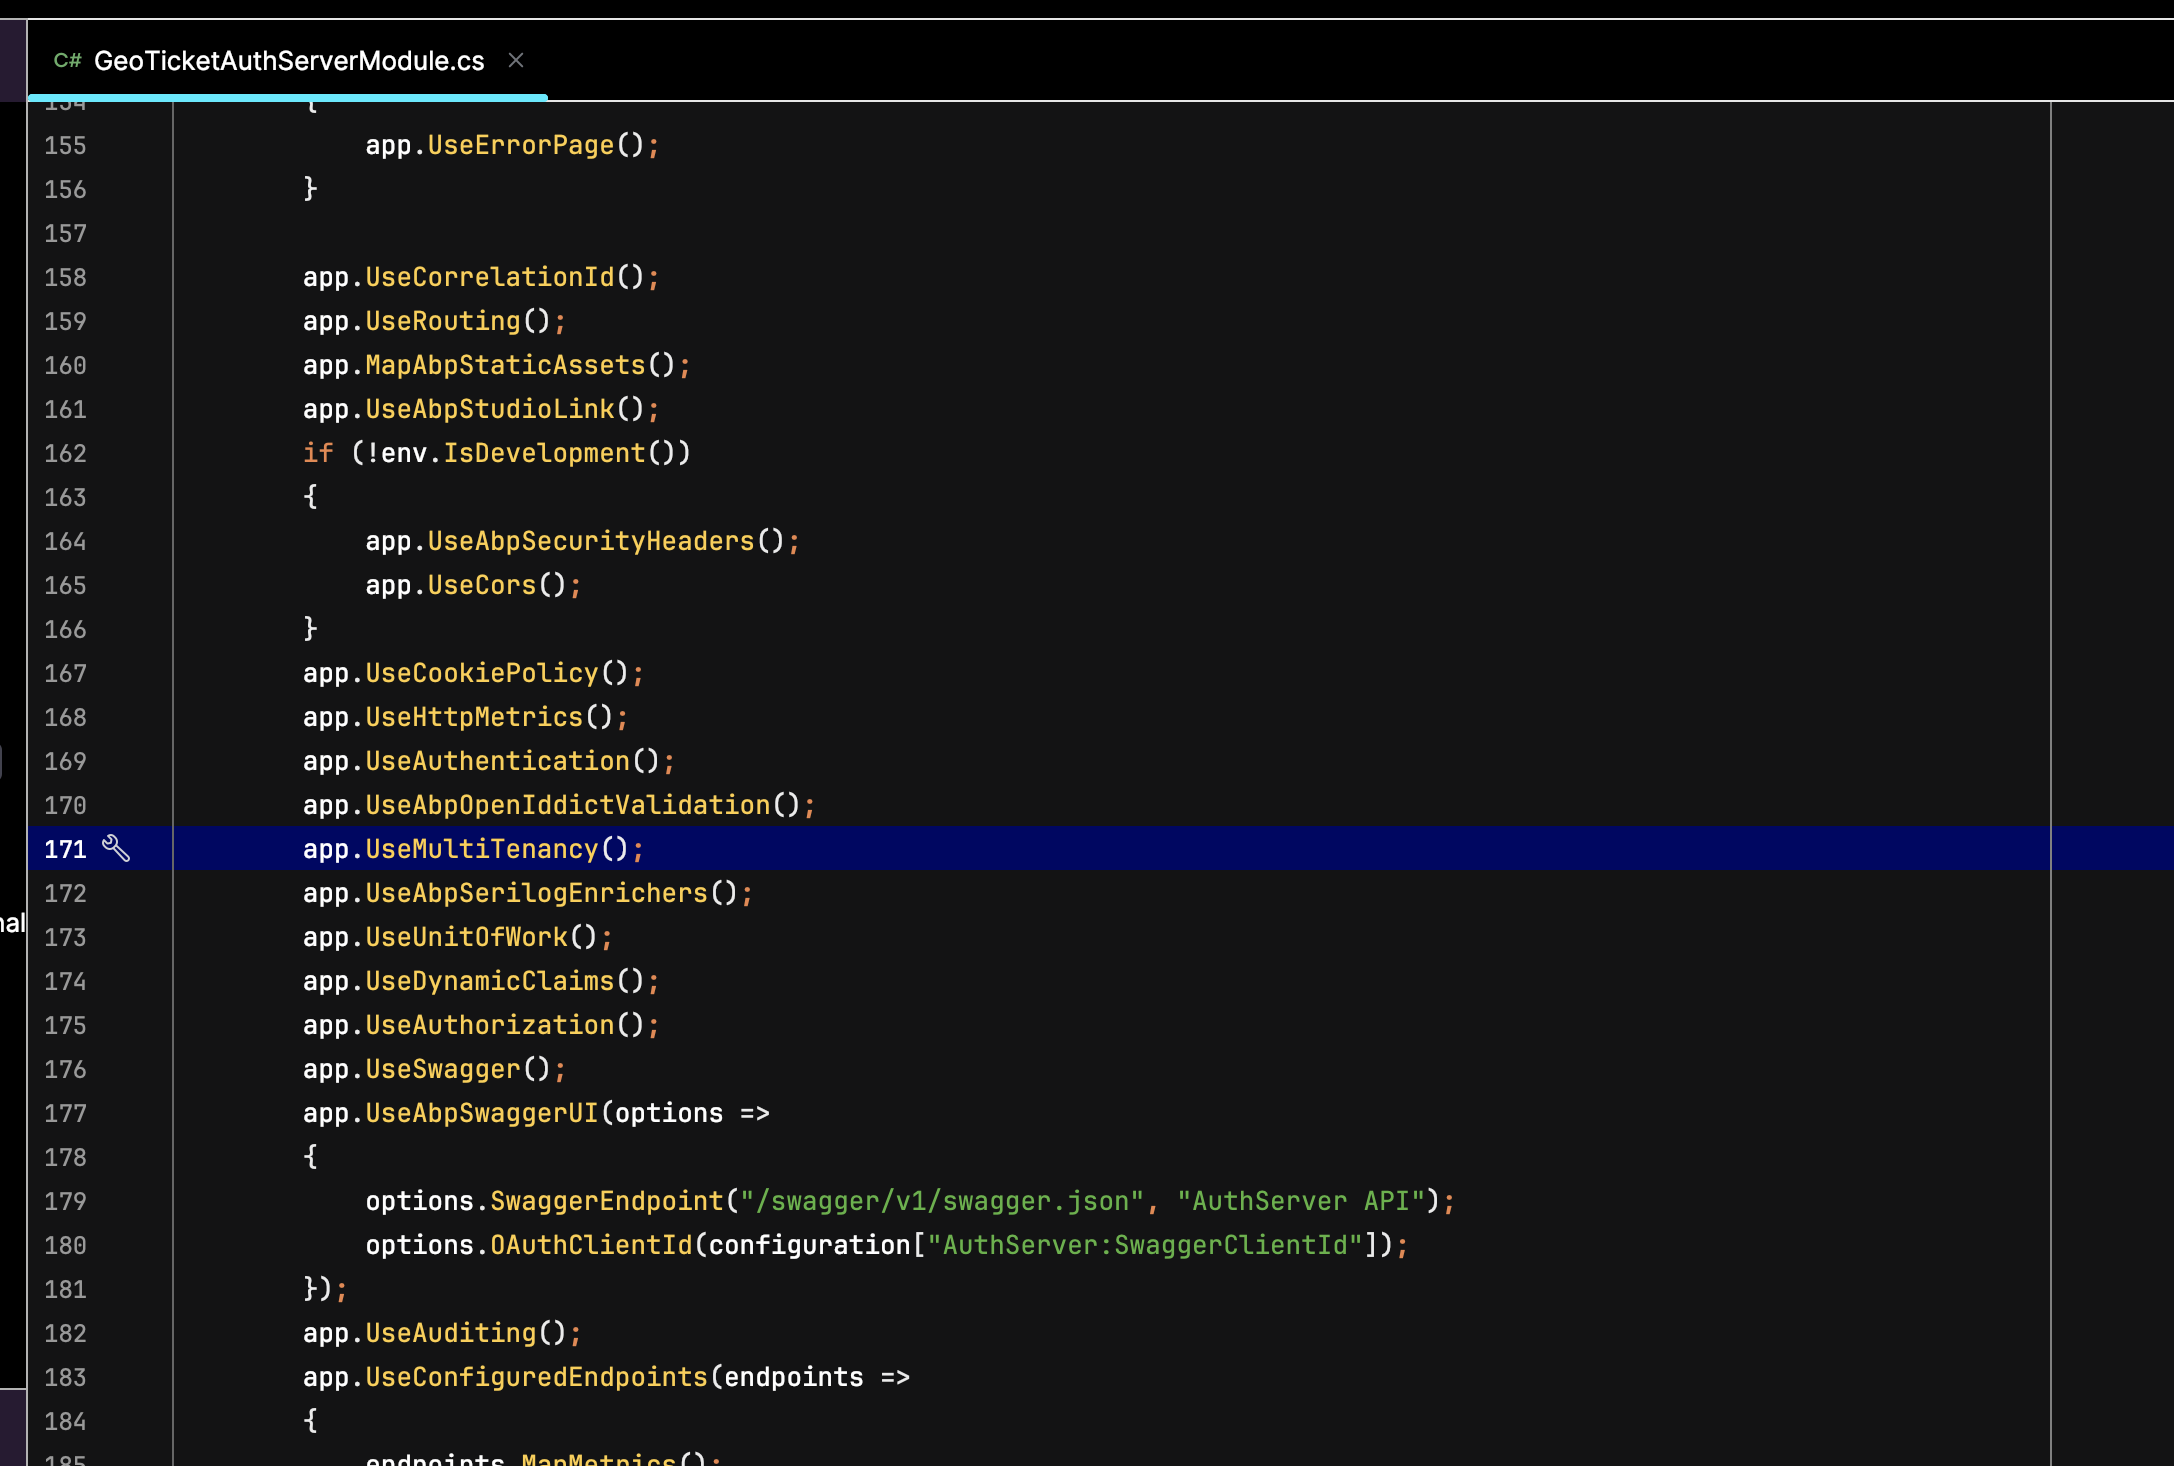This screenshot has height=1466, width=2174.
Task: Click UseCorrelationId on line 158
Action: click(489, 277)
